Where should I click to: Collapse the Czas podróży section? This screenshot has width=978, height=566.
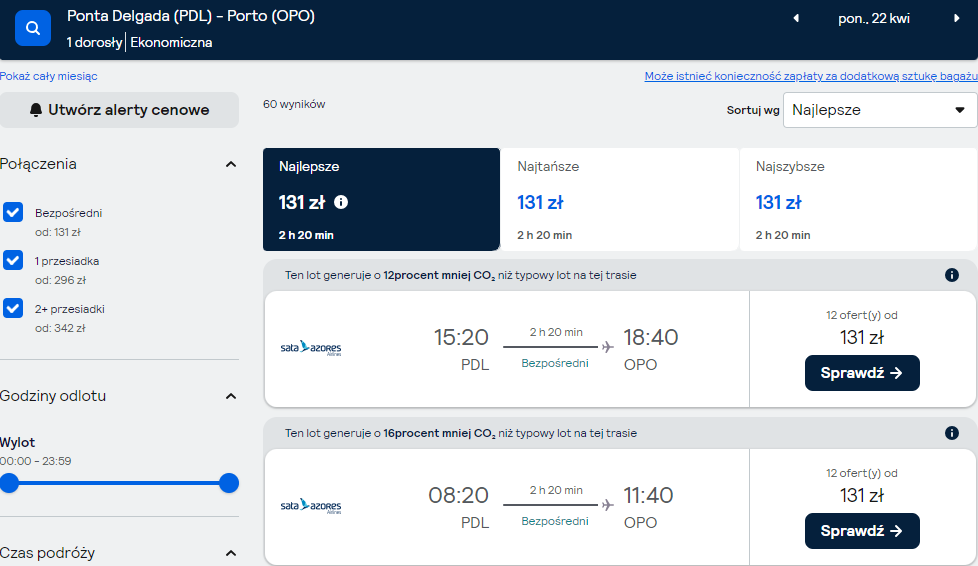point(231,554)
